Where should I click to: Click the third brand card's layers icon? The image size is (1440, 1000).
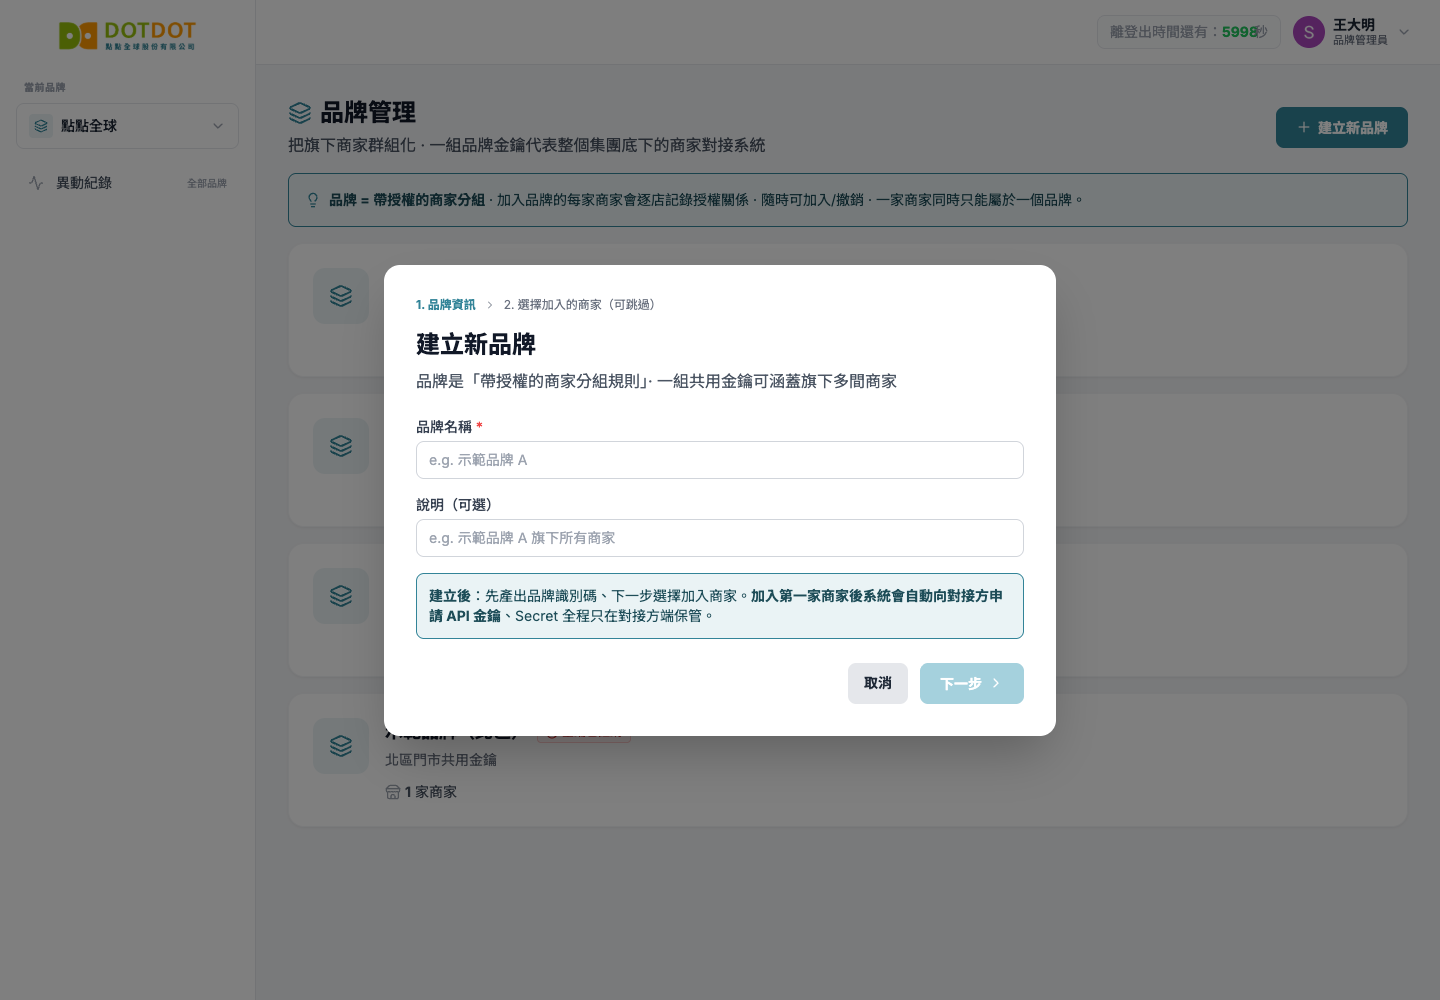coord(341,596)
